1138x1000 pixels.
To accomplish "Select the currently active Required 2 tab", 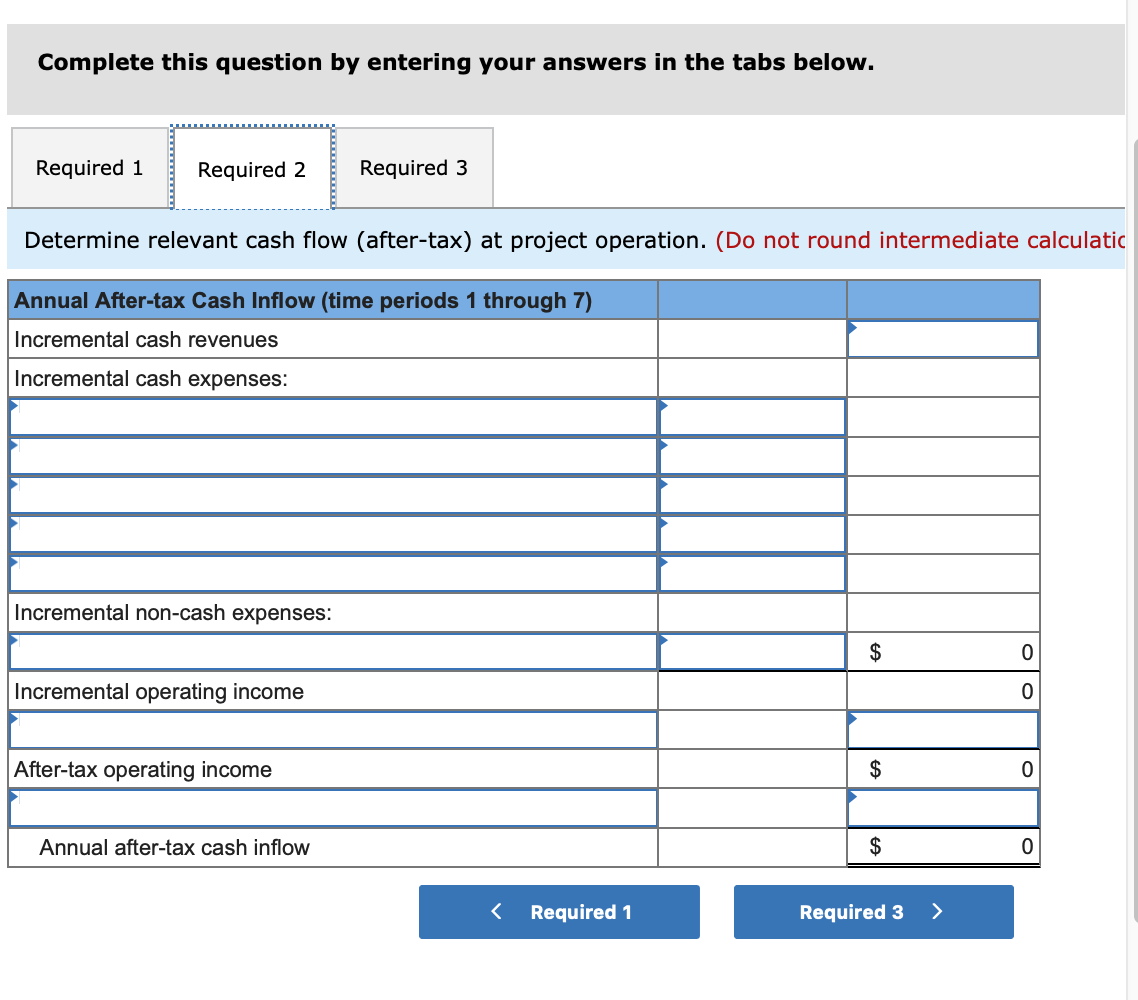I will 252,169.
